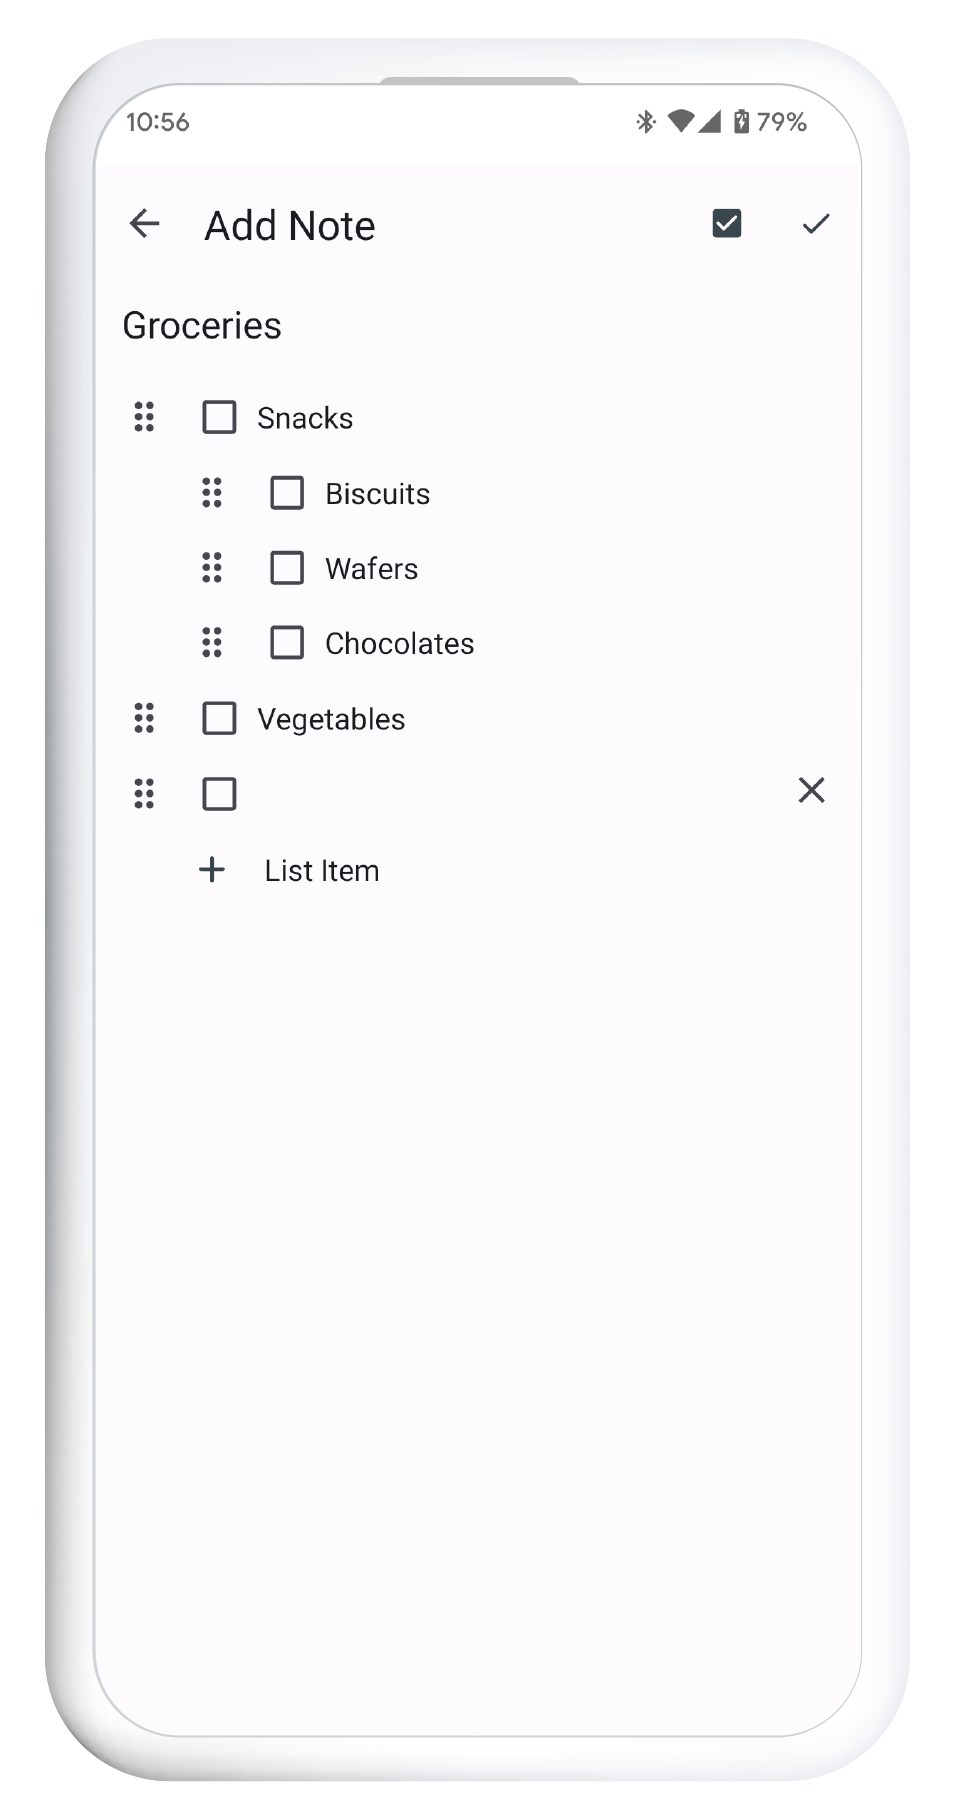
Task: Tap the Wafers item text
Action: (x=371, y=568)
